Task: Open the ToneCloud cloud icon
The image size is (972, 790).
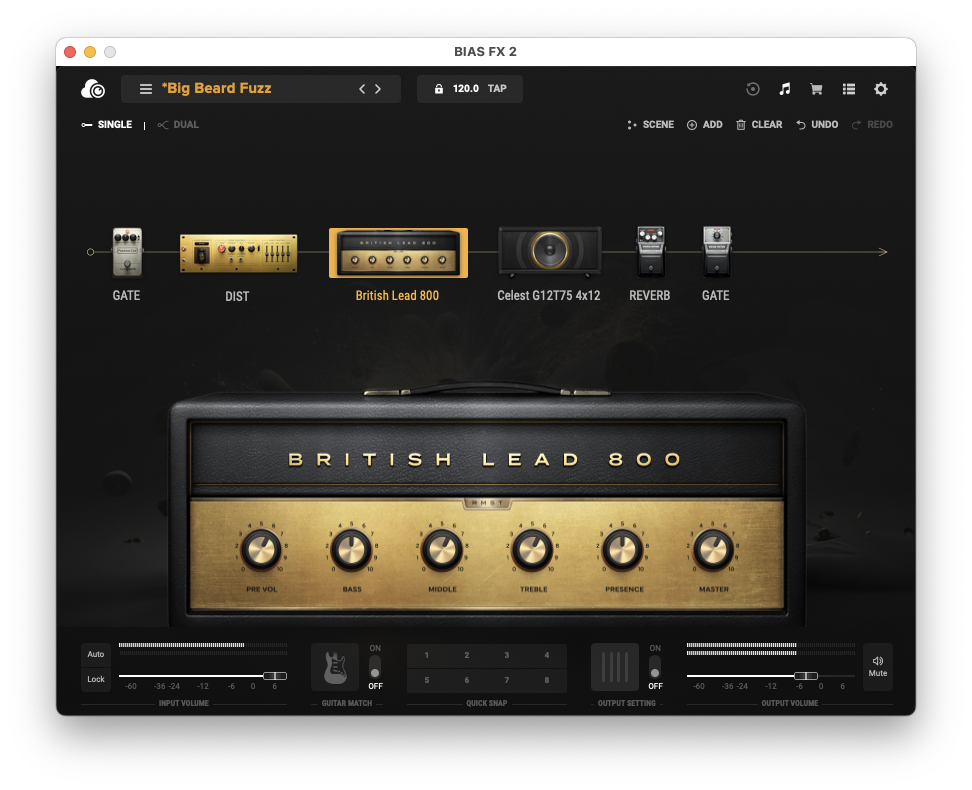Action: [93, 89]
